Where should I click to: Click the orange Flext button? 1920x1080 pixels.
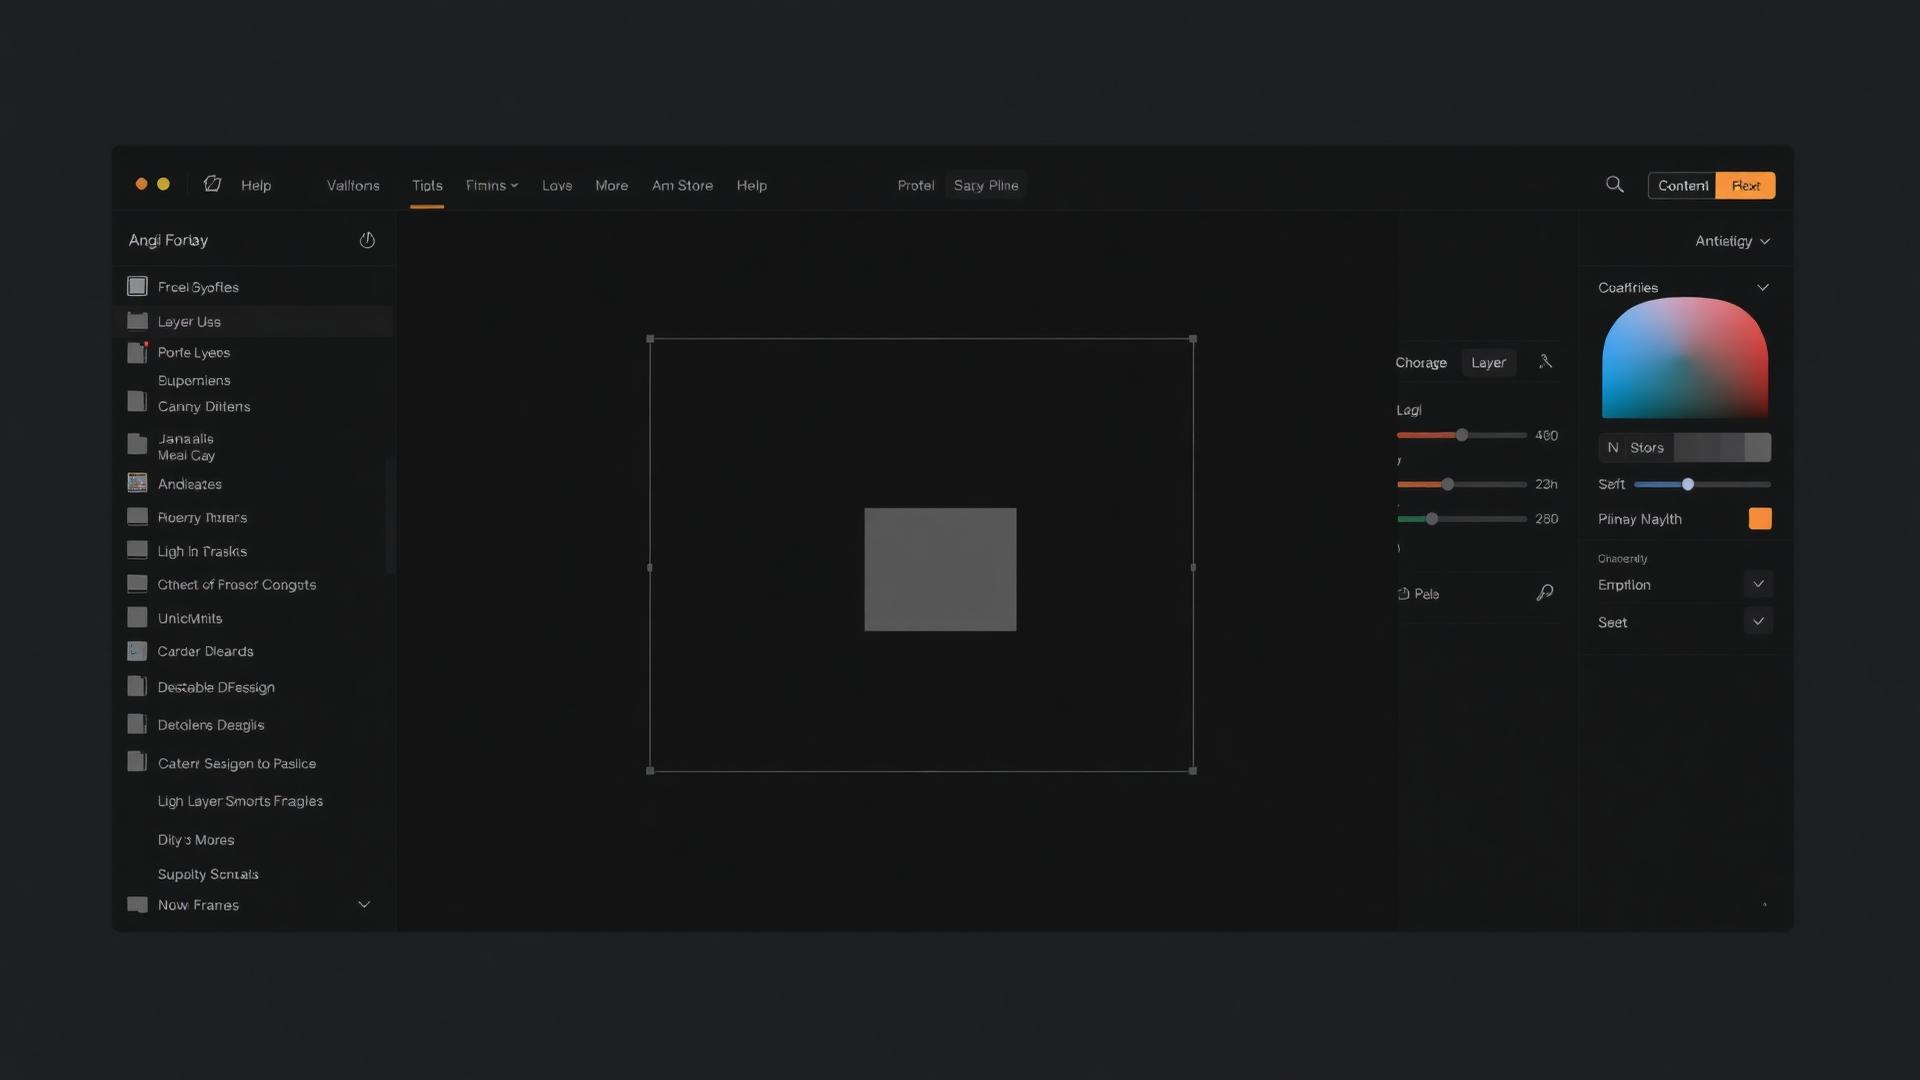tap(1746, 185)
